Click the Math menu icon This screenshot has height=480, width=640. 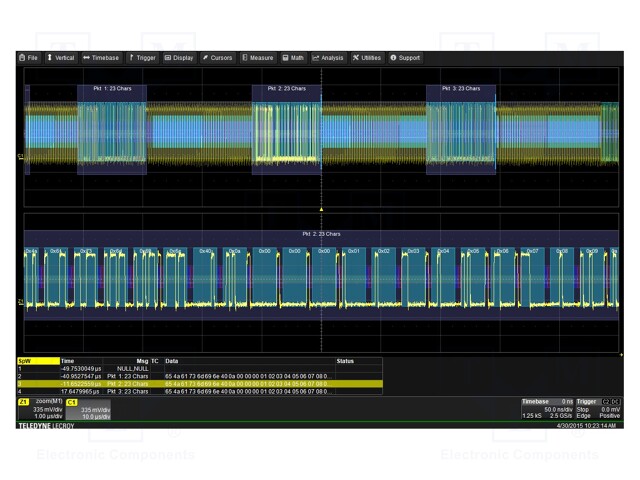(x=285, y=58)
